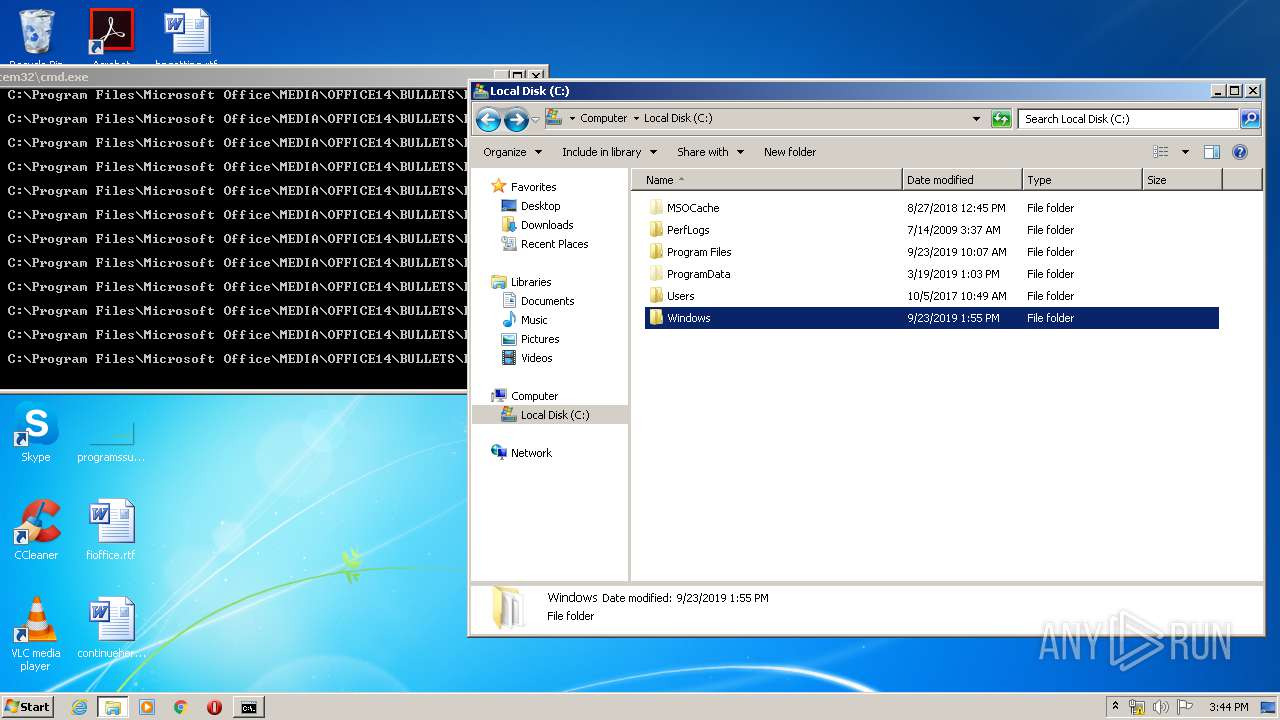The width and height of the screenshot is (1280, 720).
Task: Open Opera from taskbar
Action: (x=214, y=707)
